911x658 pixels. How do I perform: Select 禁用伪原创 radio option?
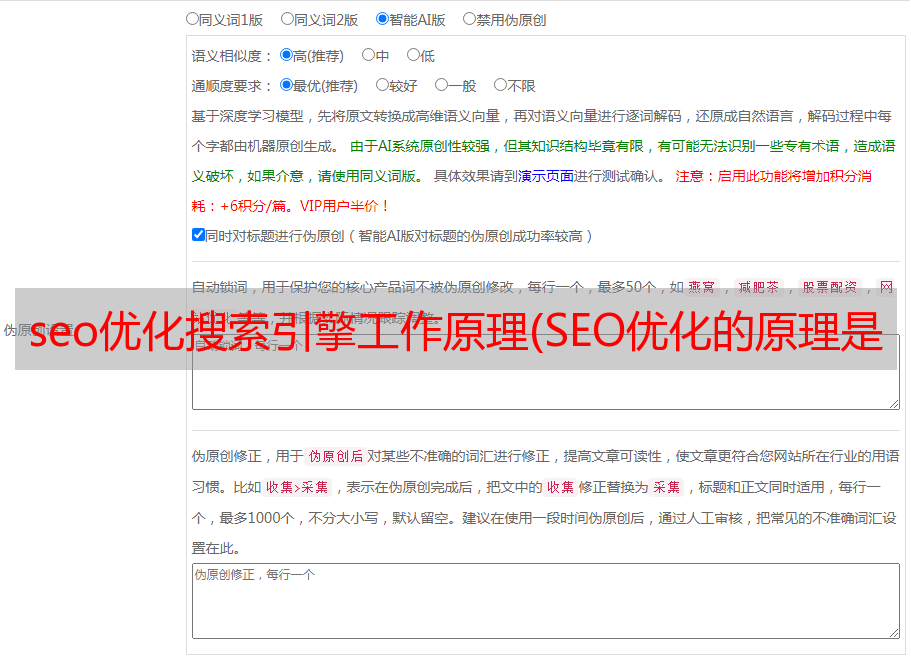click(469, 19)
